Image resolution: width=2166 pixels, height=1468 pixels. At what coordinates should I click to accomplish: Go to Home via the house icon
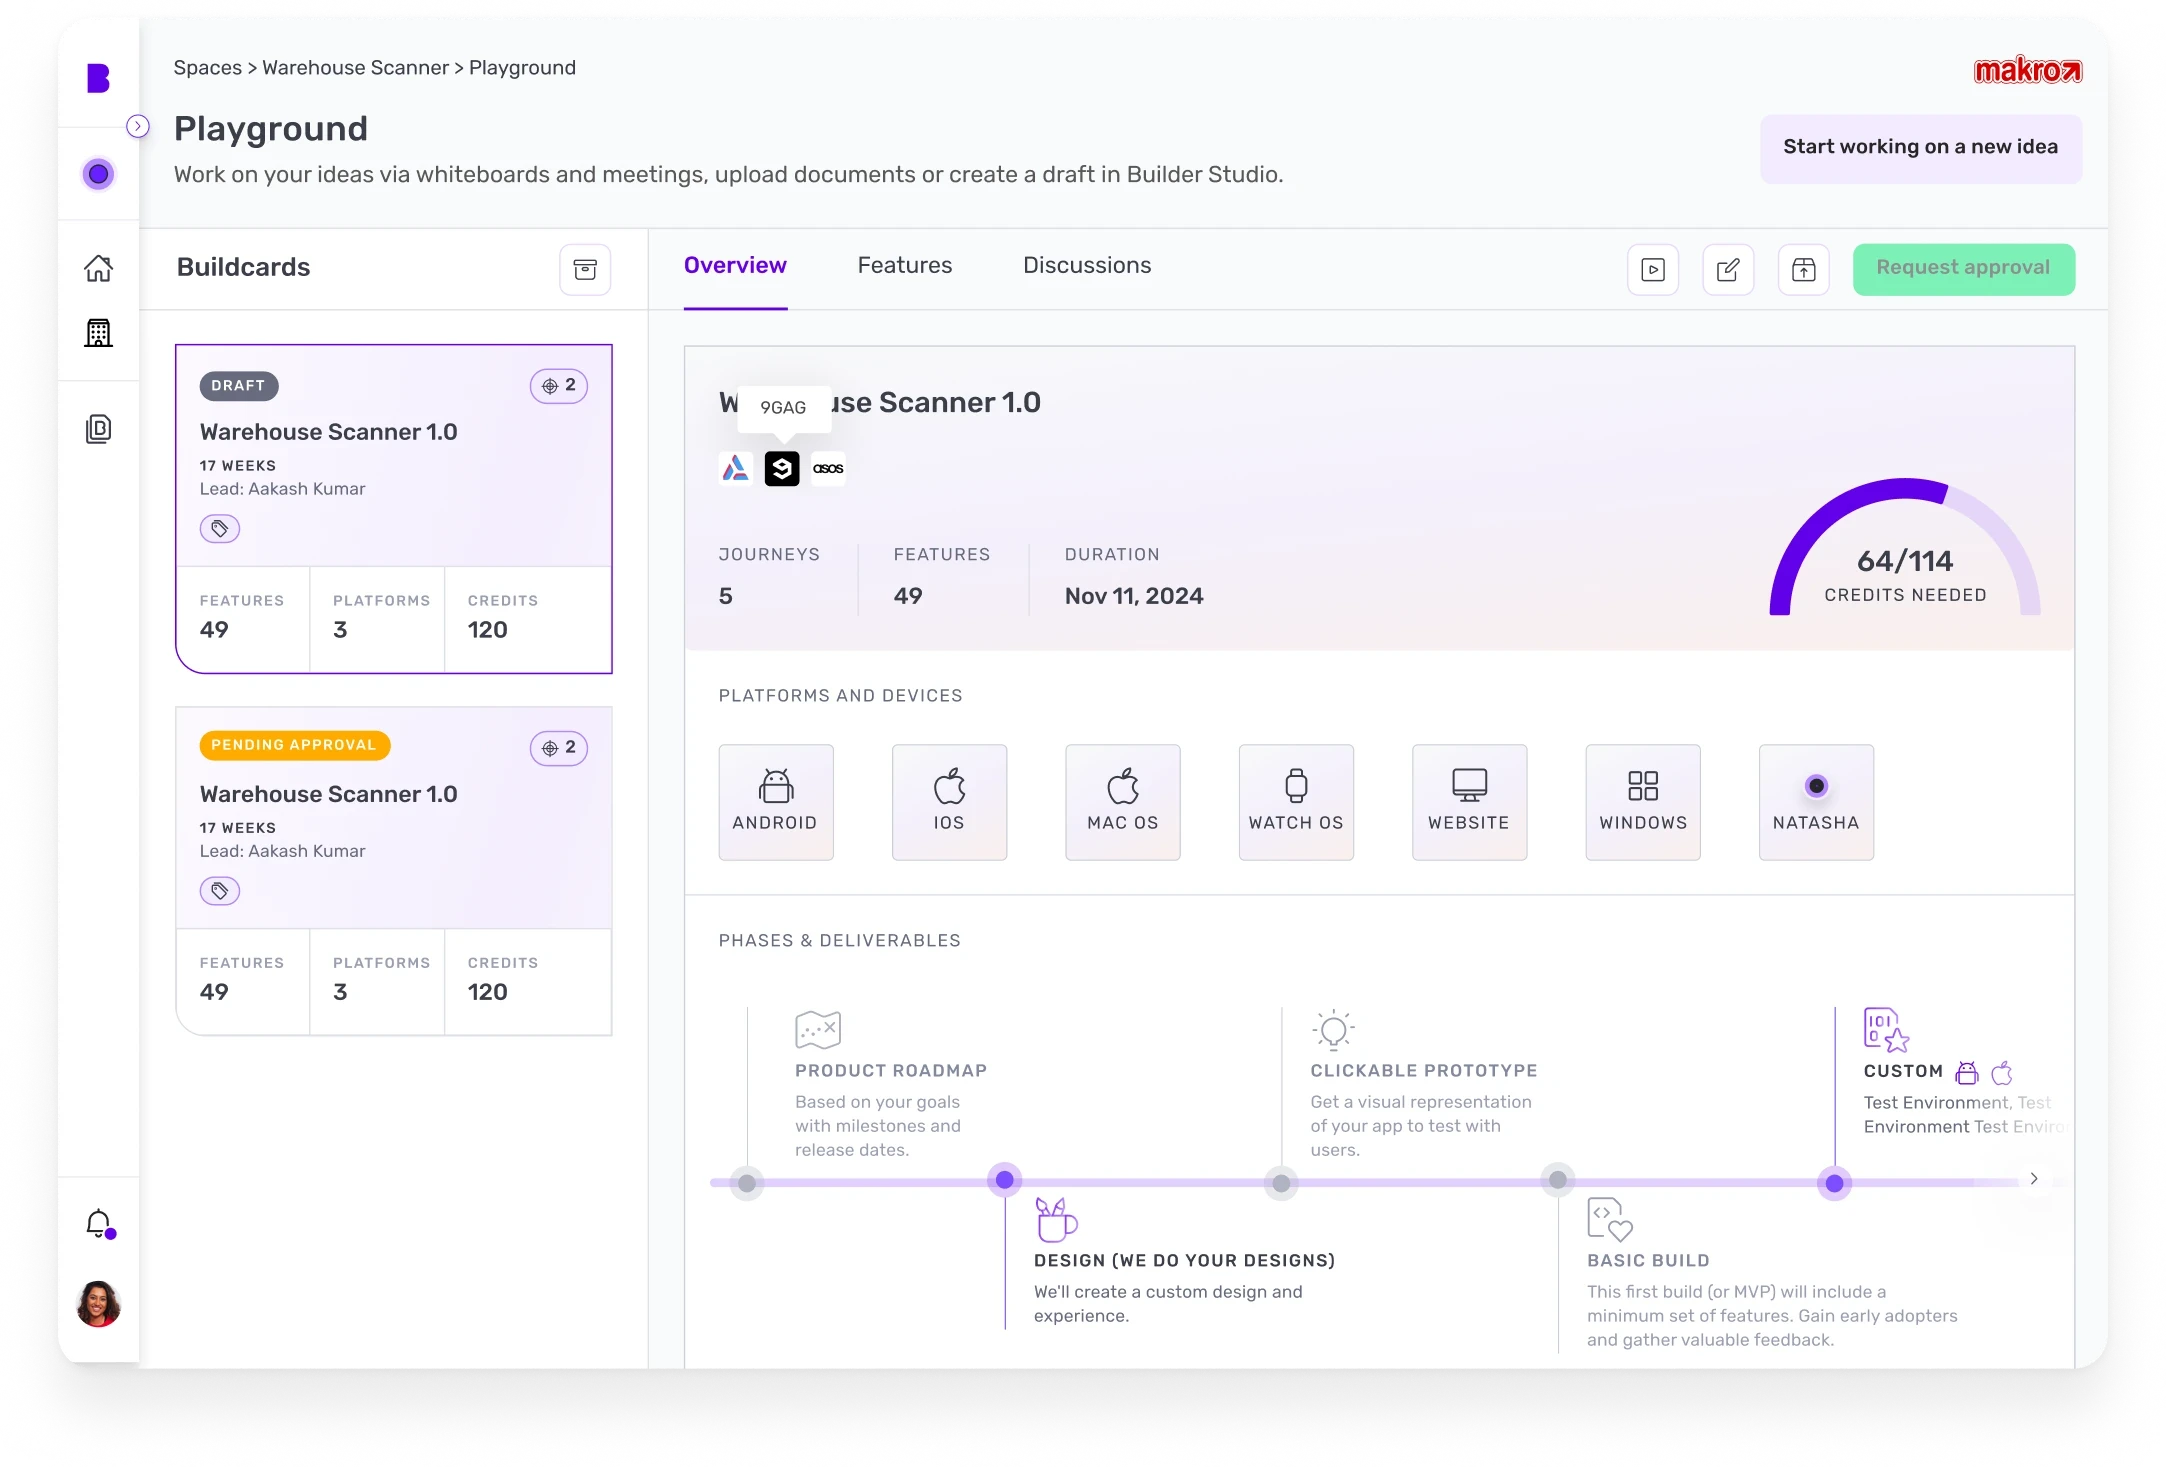coord(98,268)
